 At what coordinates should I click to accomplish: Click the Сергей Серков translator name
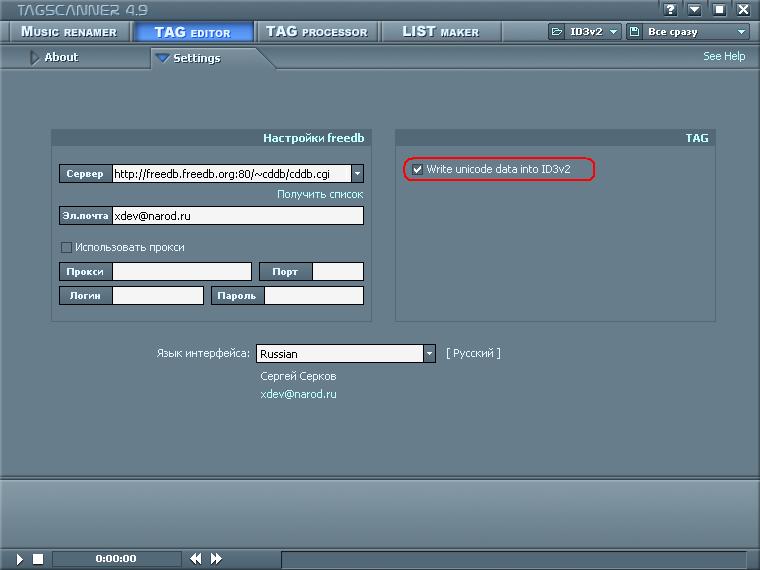pos(298,376)
